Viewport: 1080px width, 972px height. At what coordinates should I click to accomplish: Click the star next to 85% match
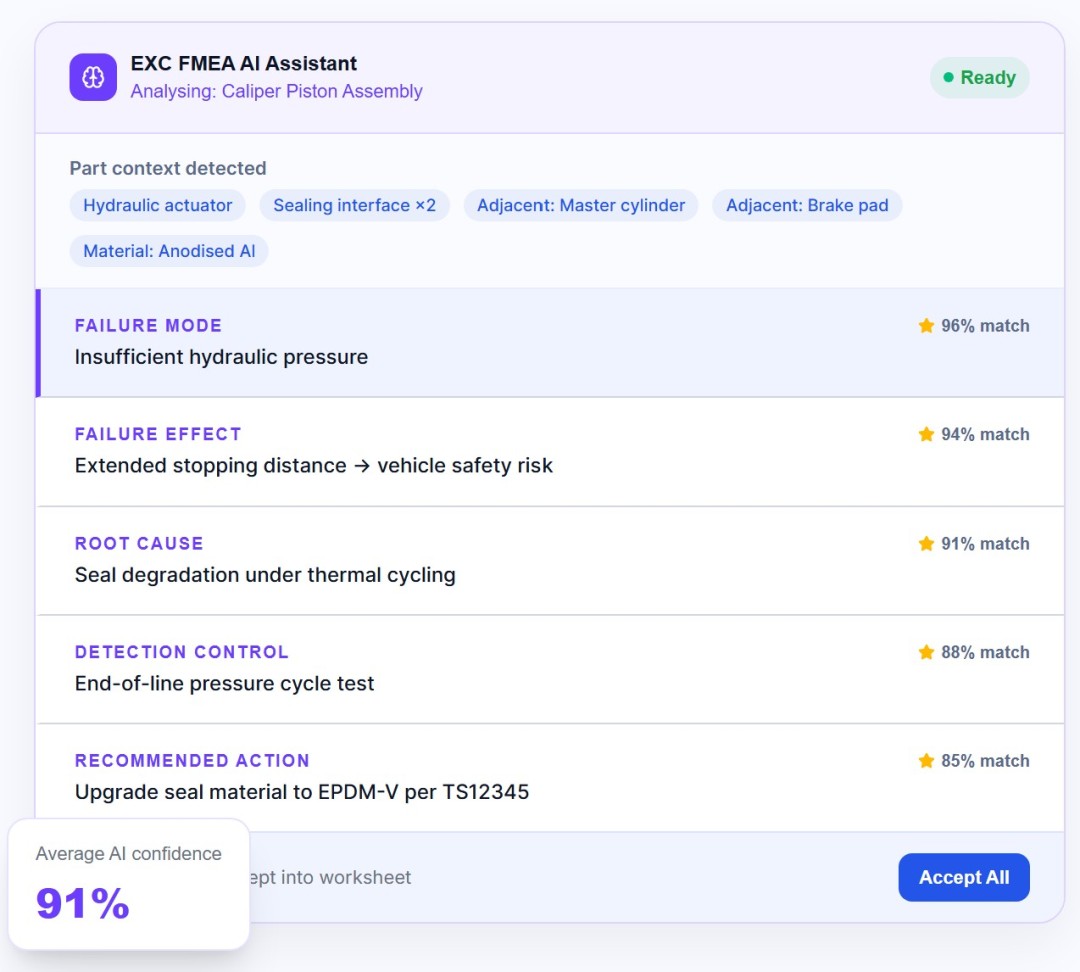point(926,761)
